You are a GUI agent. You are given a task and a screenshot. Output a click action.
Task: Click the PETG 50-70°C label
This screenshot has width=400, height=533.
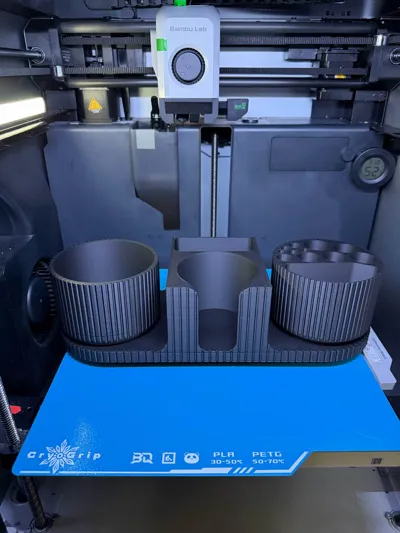(268, 458)
